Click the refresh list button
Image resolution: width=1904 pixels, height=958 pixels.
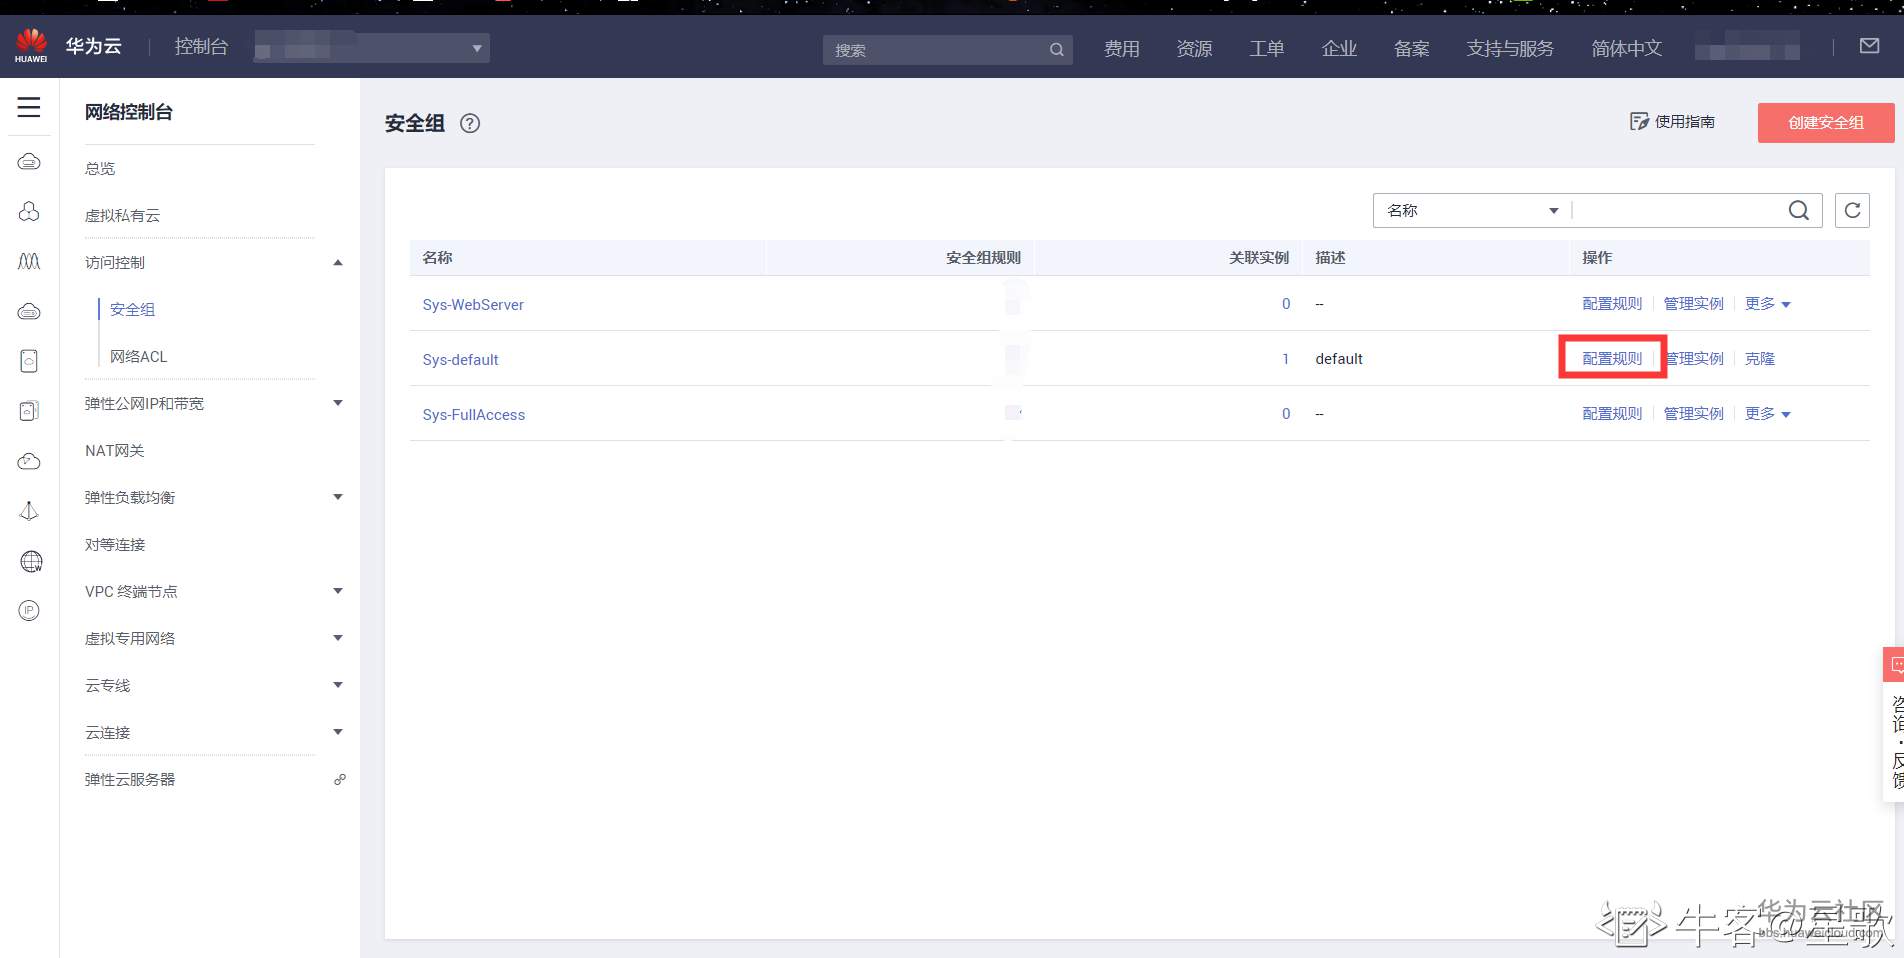[1852, 210]
